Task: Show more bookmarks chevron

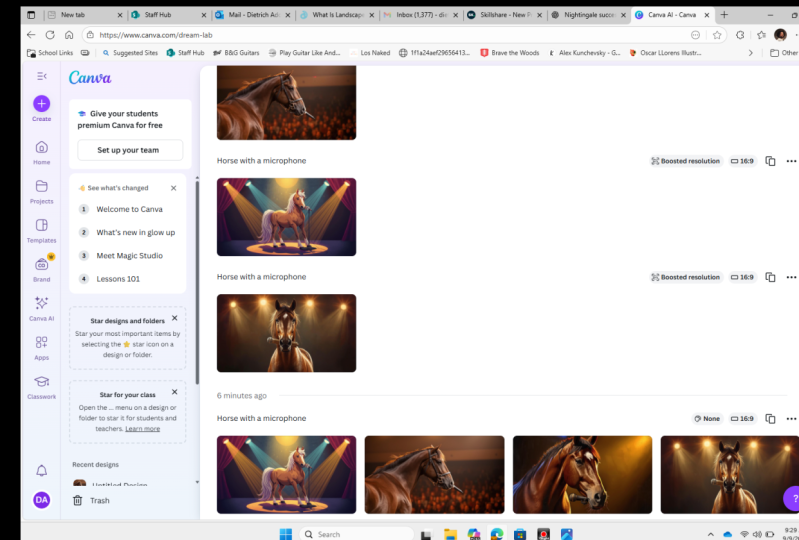Action: point(751,52)
